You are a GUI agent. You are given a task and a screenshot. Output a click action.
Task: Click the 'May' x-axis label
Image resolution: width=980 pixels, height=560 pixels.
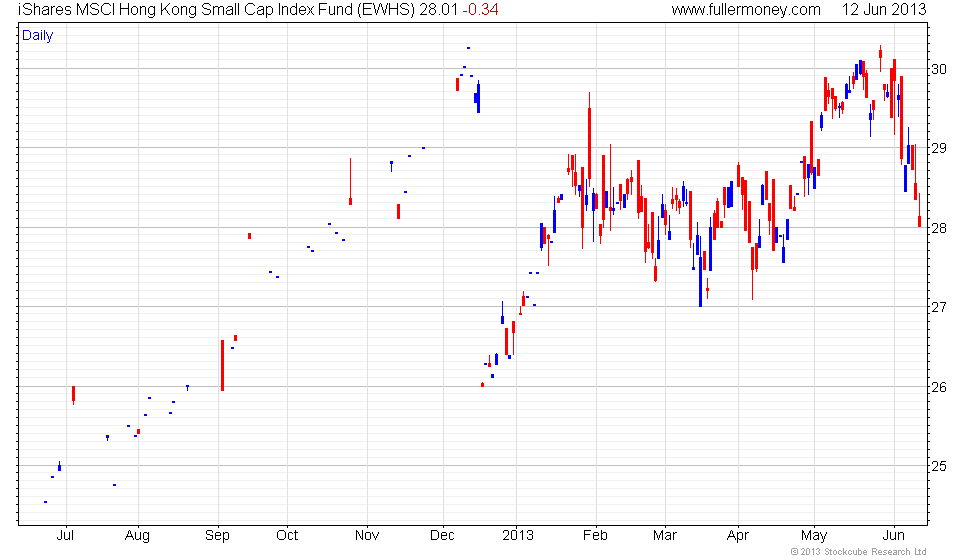tap(814, 536)
